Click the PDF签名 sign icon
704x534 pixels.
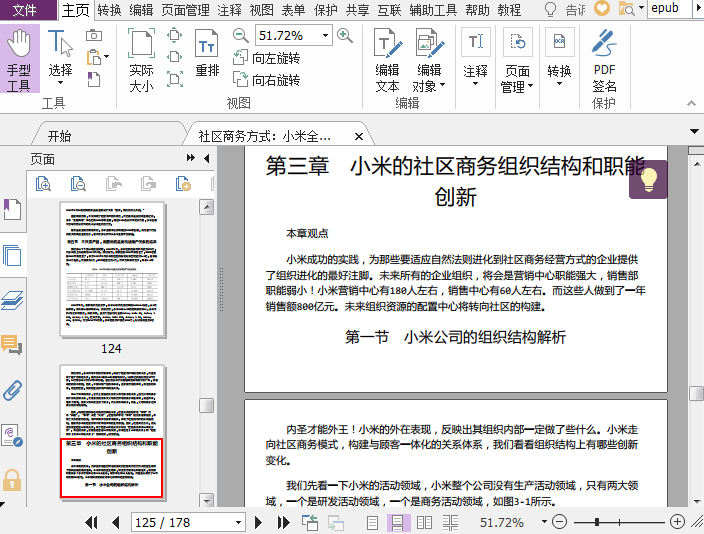coord(604,60)
